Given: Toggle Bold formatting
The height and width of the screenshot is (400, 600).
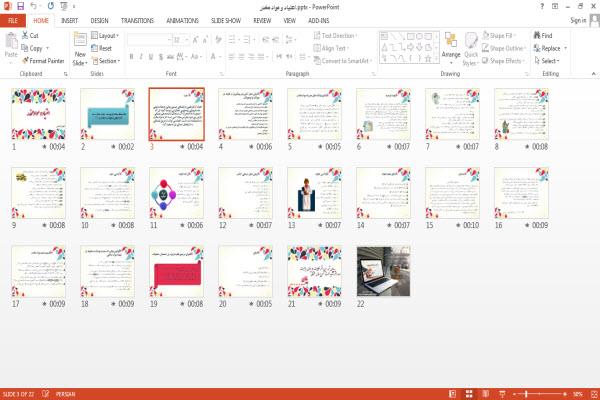Looking at the screenshot, I should pyautogui.click(x=132, y=57).
